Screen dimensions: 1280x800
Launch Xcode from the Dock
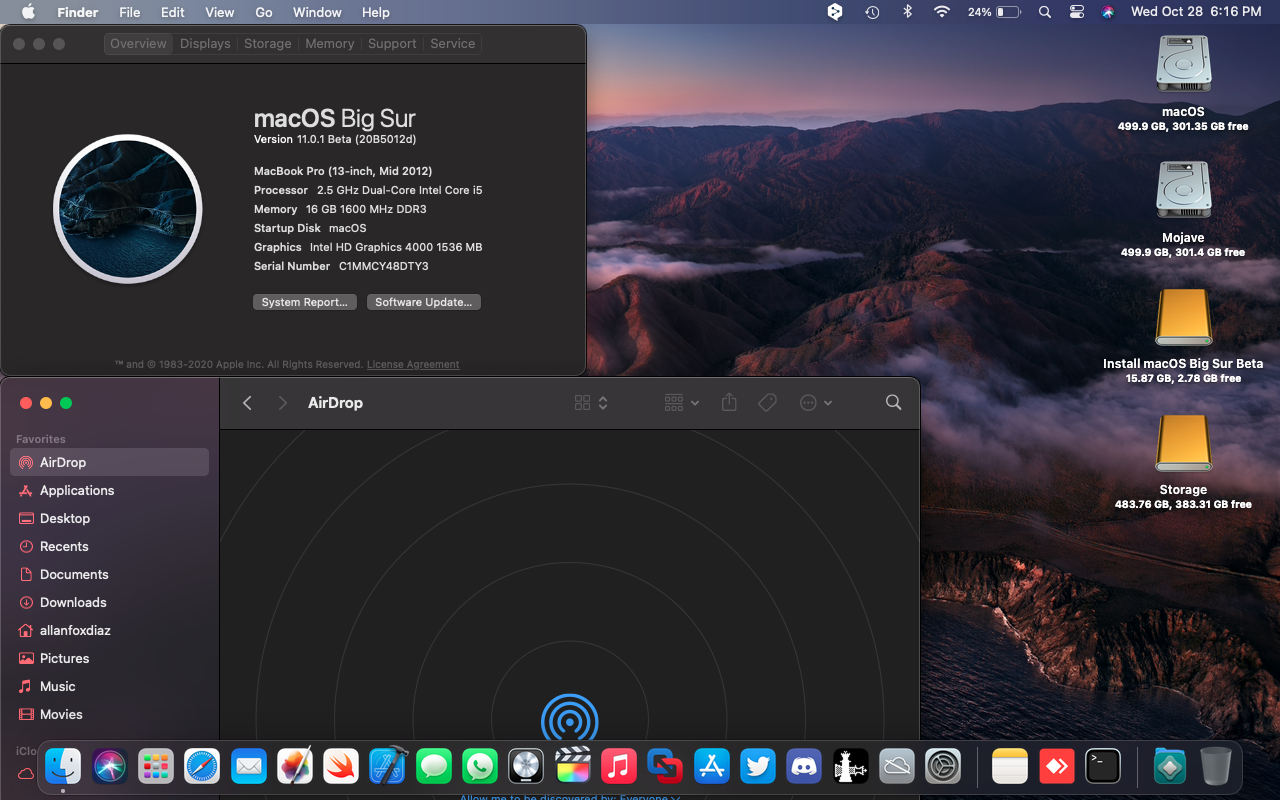click(388, 767)
